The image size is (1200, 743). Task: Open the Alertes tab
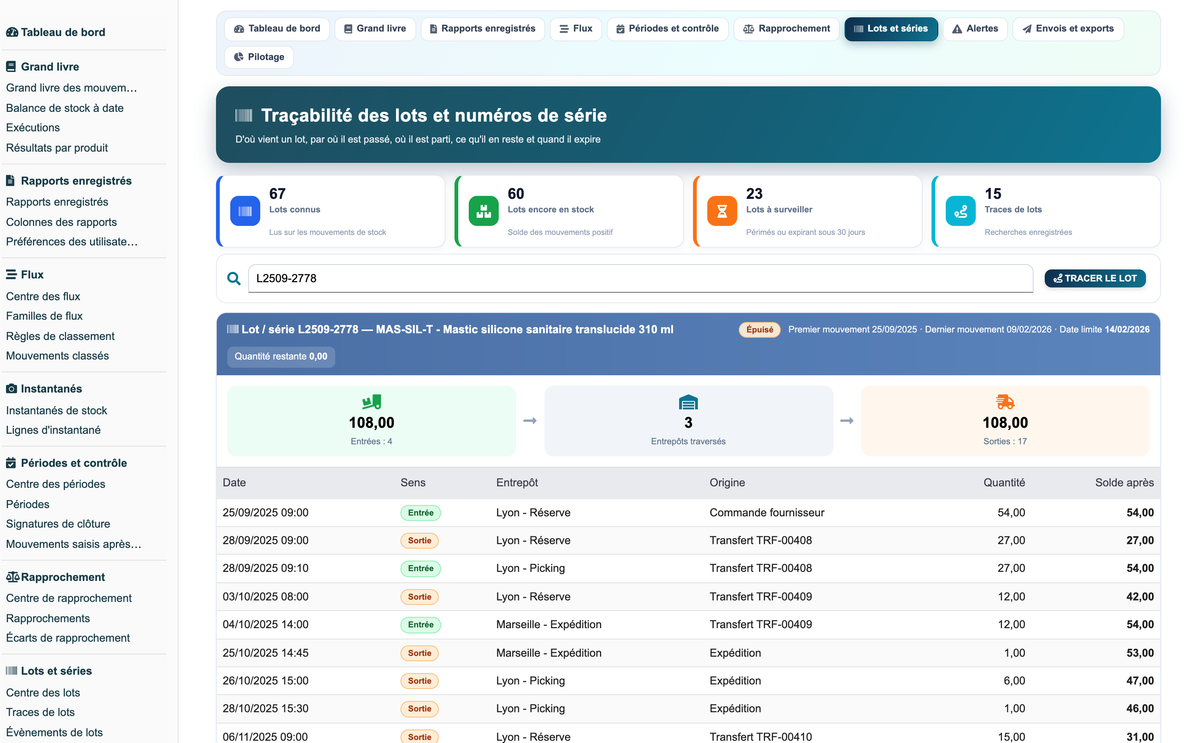(975, 29)
